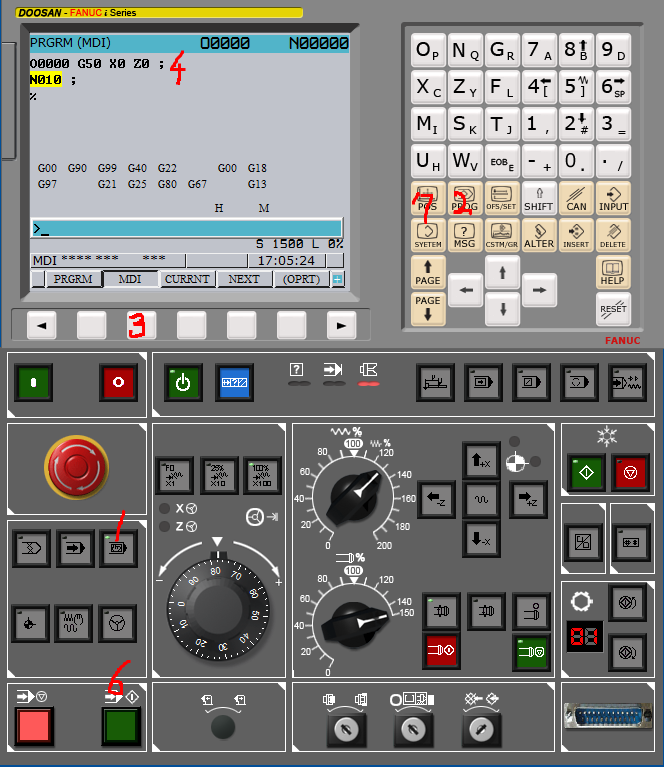Jog the axis with +Z arrow button
The width and height of the screenshot is (664, 767).
click(x=528, y=499)
